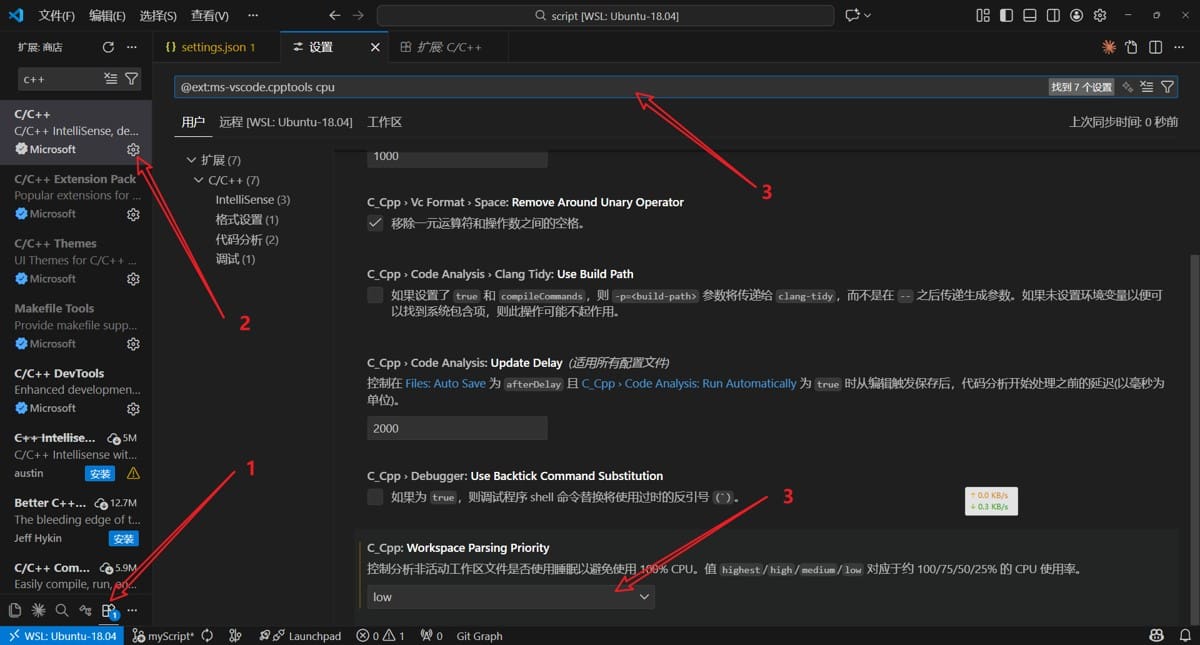Viewport: 1200px width, 645px height.
Task: Click the Update Delay 2000 input field
Action: tap(457, 428)
